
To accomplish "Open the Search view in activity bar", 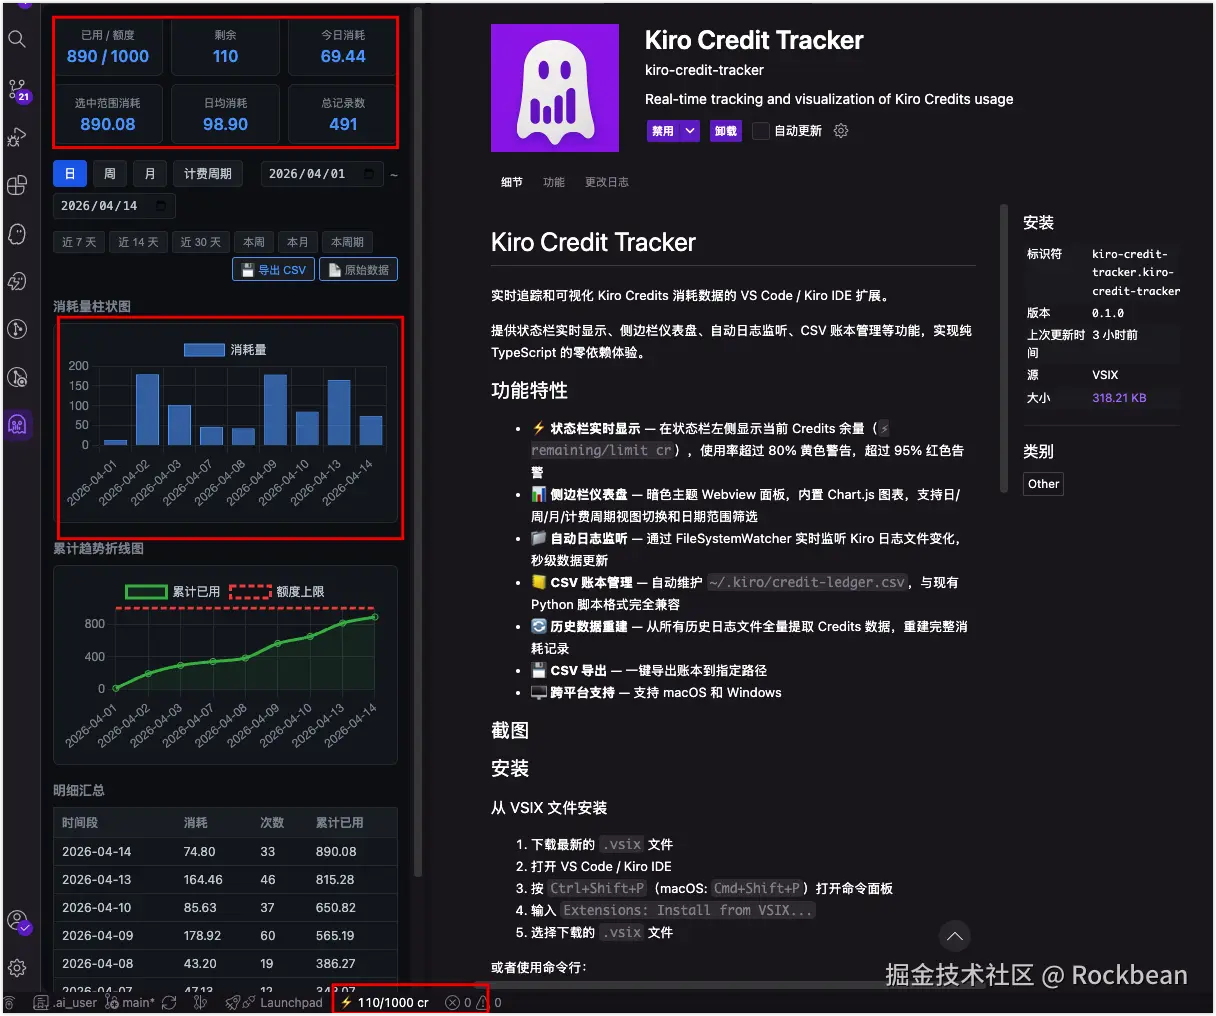I will pos(17,39).
